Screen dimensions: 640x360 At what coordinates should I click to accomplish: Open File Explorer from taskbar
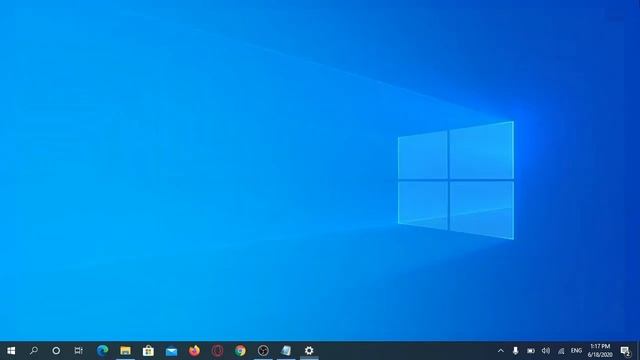125,351
